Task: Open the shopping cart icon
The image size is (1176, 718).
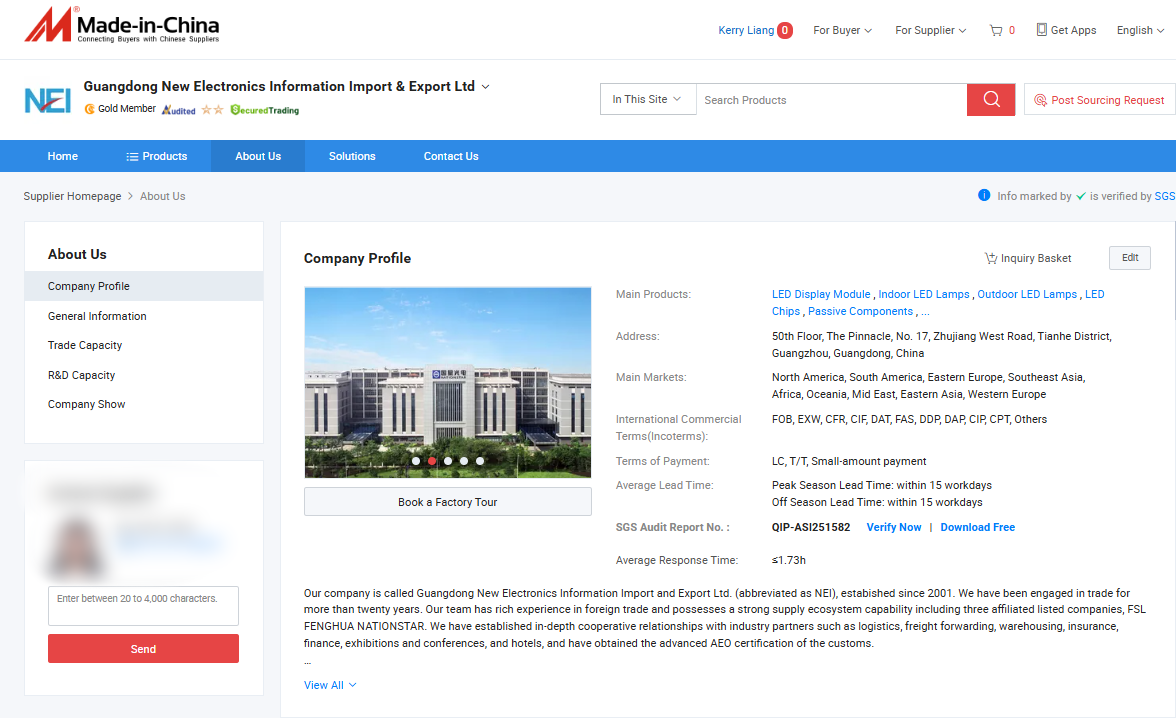Action: 996,30
